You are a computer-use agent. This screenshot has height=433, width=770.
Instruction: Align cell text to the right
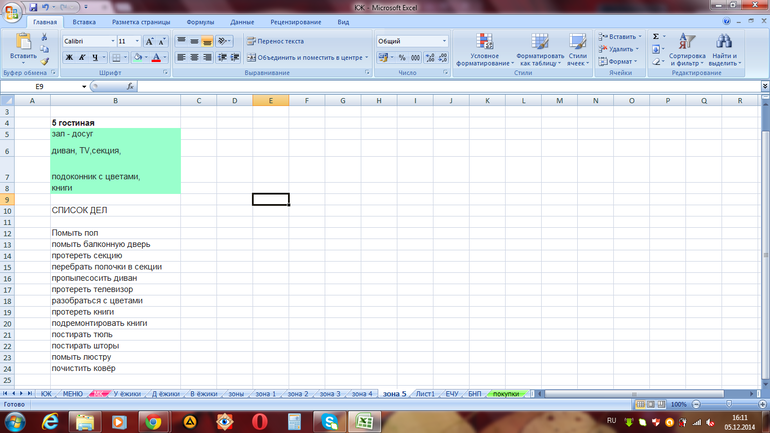pyautogui.click(x=207, y=57)
